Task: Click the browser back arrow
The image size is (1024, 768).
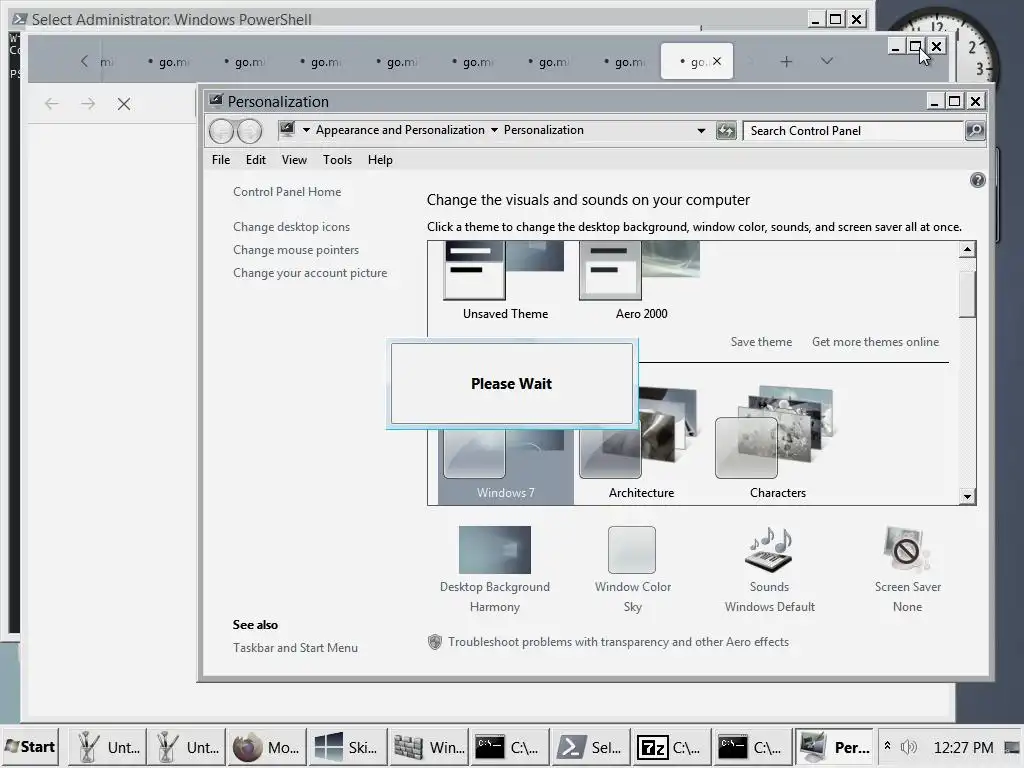Action: point(52,104)
